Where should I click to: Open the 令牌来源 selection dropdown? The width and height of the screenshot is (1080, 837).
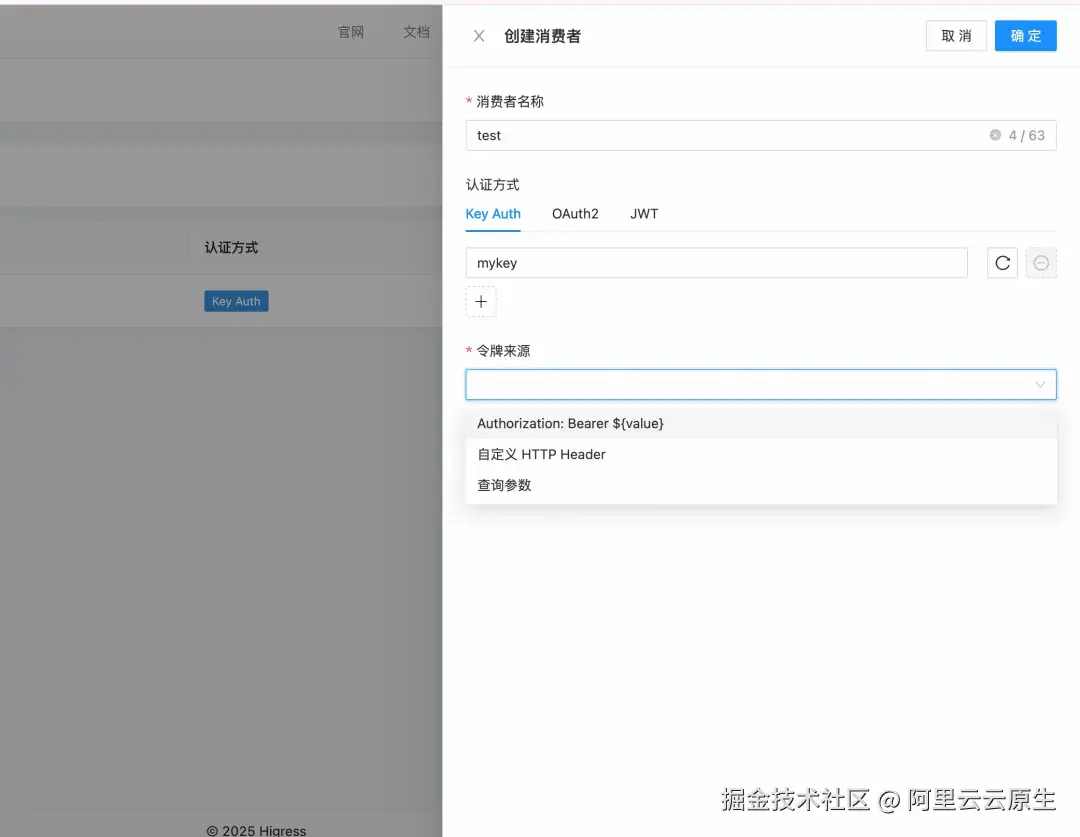(x=760, y=384)
